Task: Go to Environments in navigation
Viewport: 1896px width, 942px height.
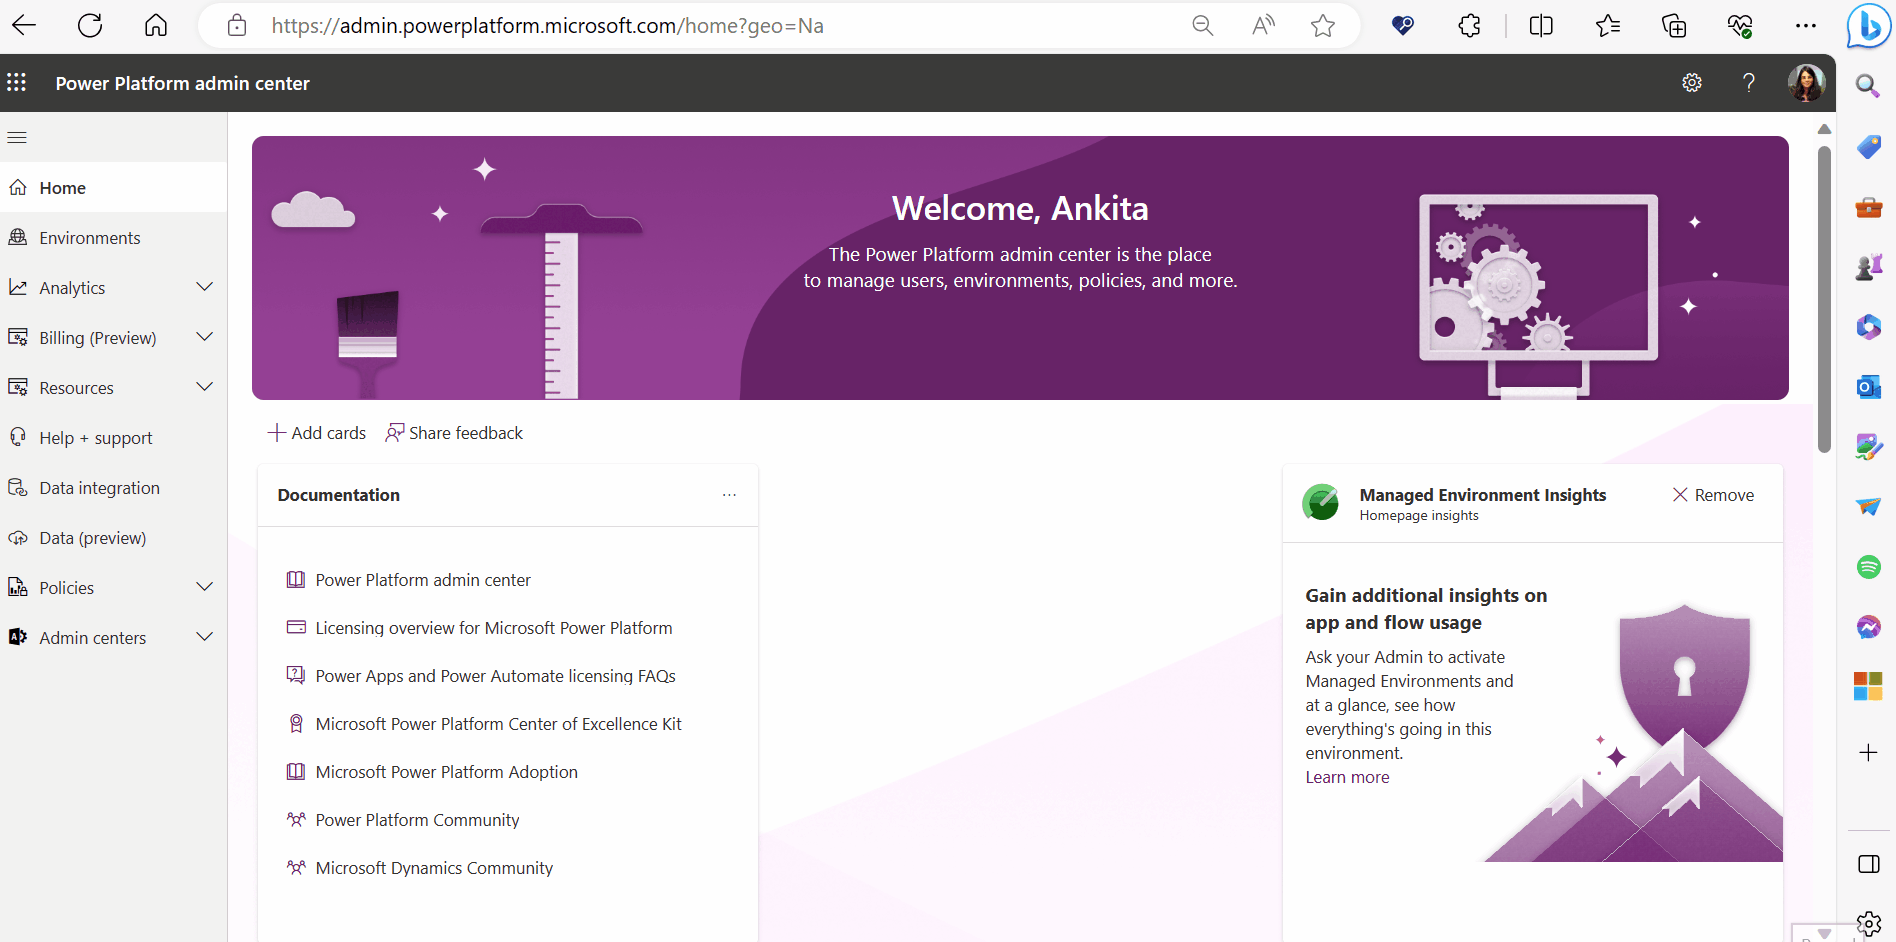Action: [89, 238]
